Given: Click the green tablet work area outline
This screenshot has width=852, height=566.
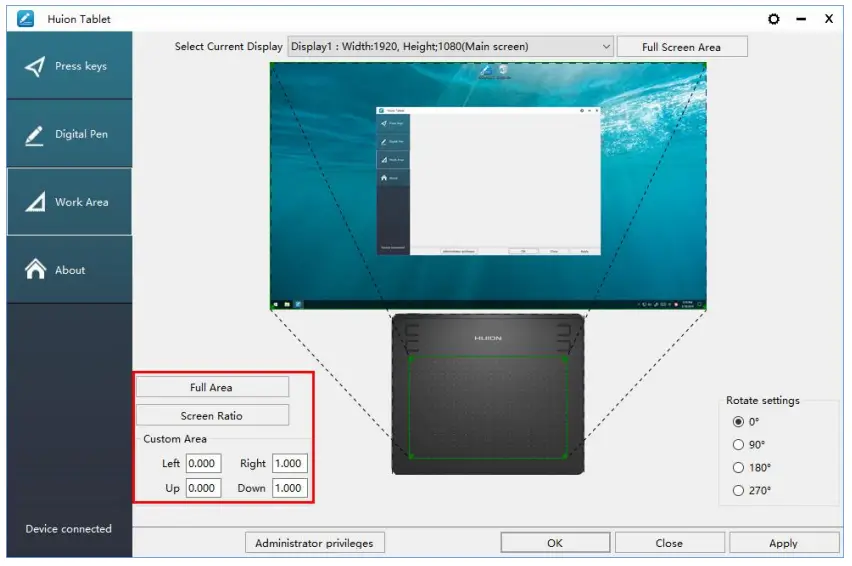Looking at the screenshot, I should (488, 407).
